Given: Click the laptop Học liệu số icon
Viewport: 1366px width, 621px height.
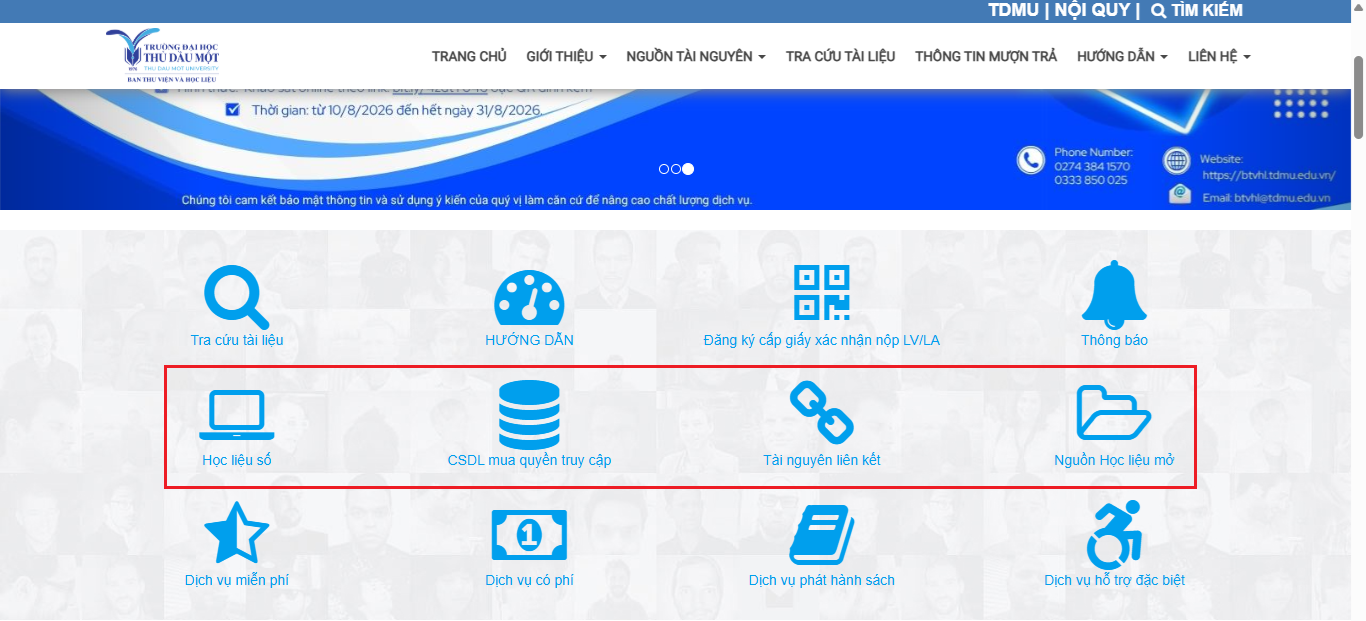Looking at the screenshot, I should pos(237,415).
